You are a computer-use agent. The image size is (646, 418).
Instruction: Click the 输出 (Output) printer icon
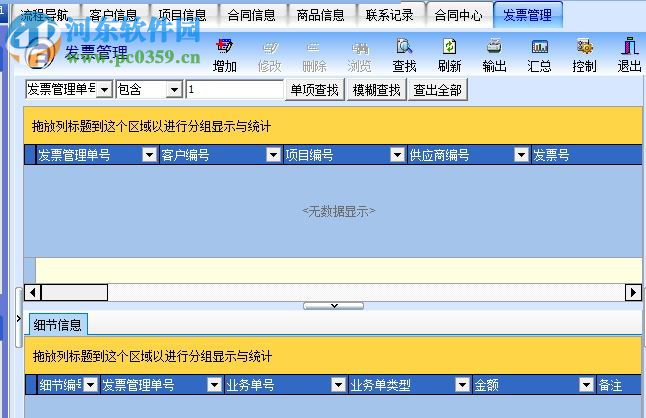494,56
